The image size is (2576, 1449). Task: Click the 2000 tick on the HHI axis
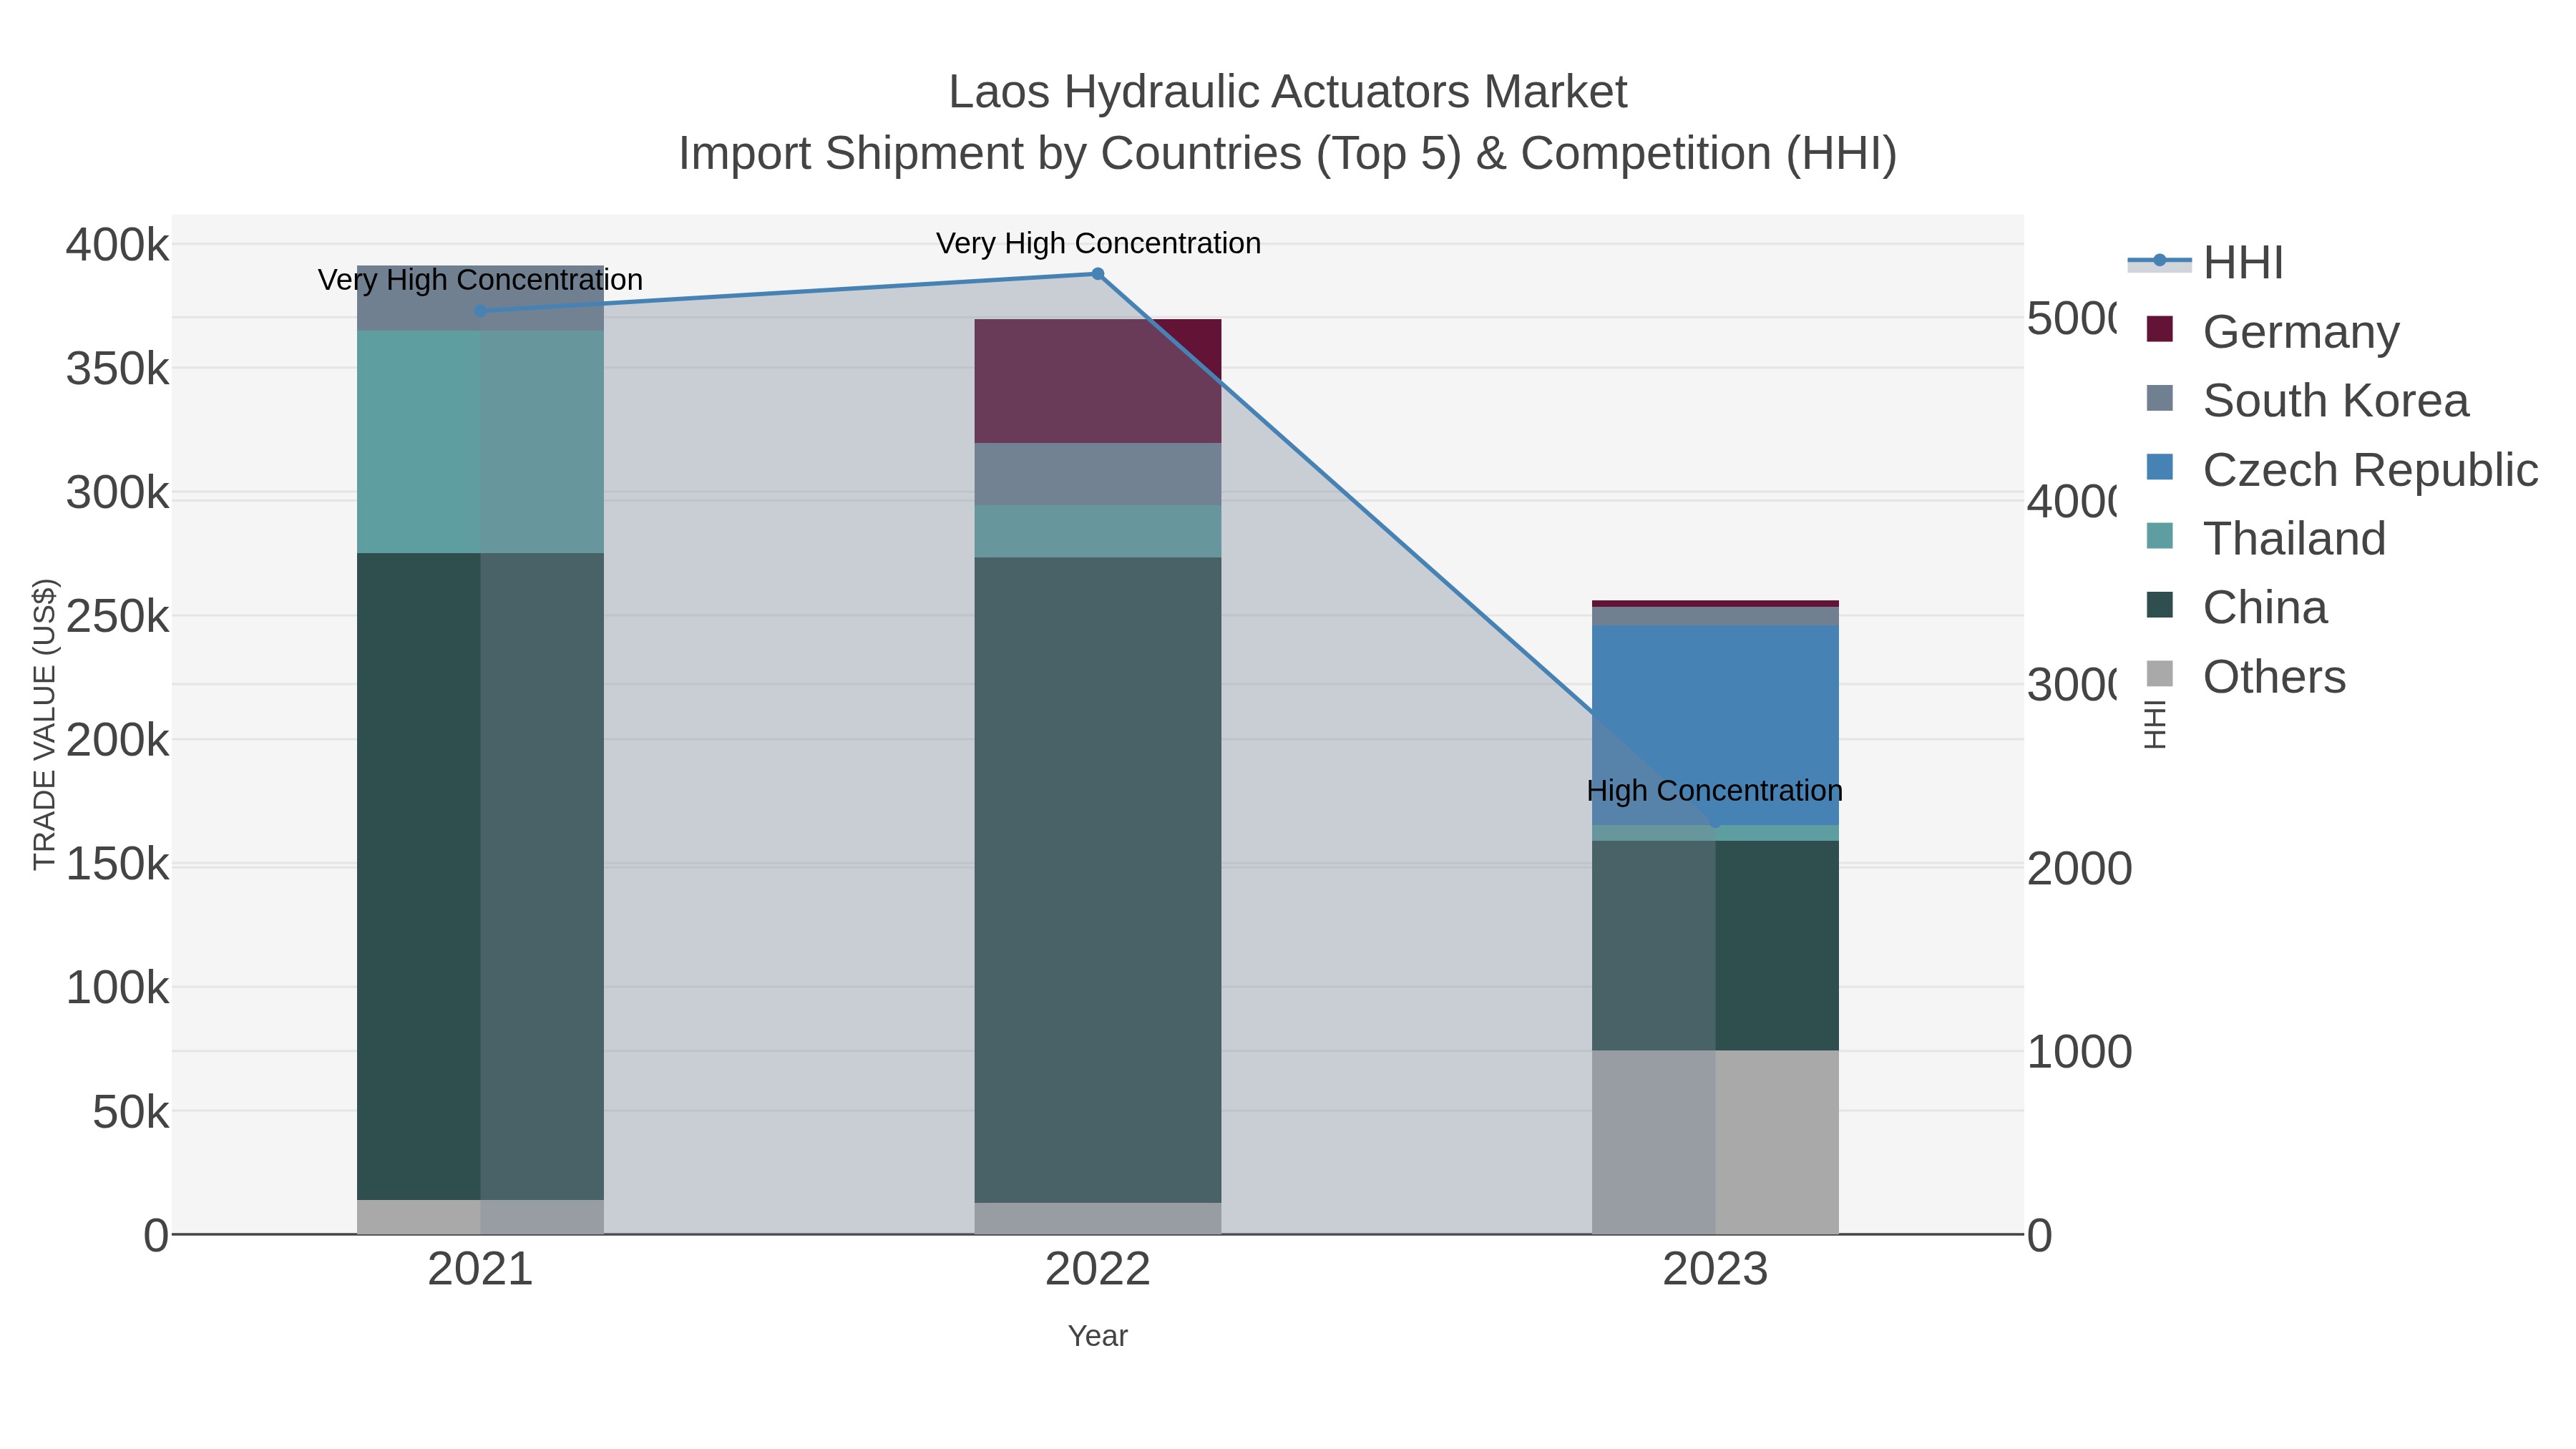point(2080,869)
